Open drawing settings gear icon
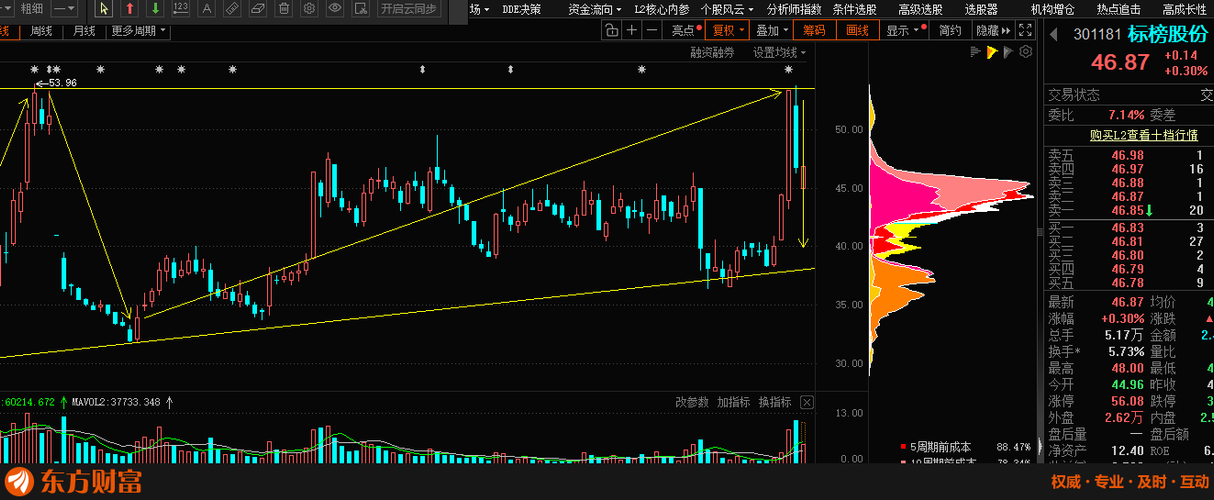 tap(309, 9)
